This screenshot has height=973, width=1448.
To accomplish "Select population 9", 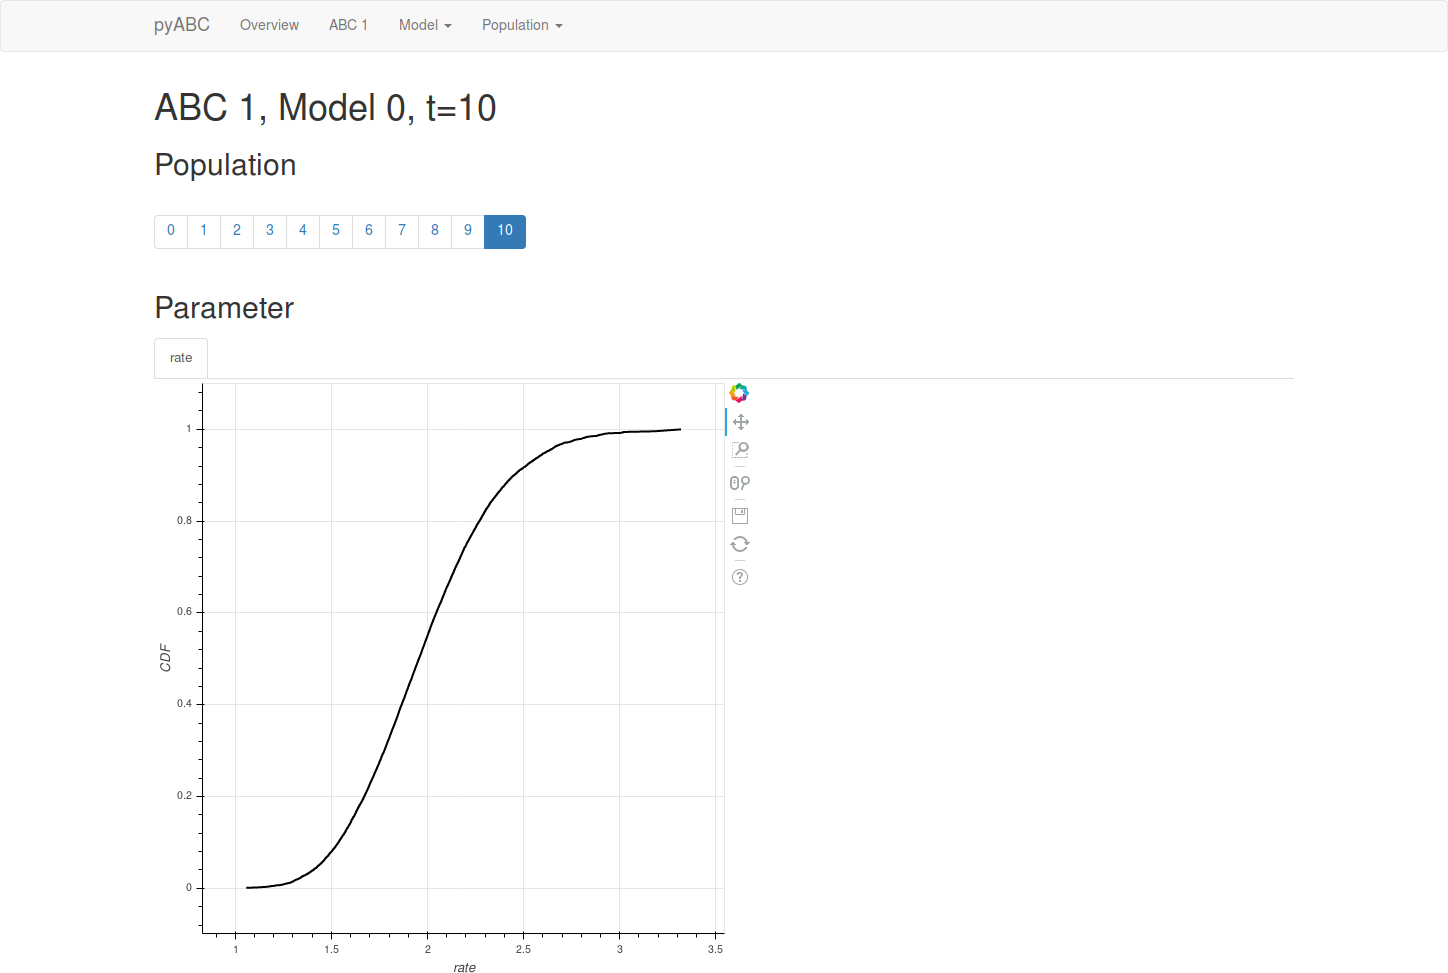I will point(468,231).
